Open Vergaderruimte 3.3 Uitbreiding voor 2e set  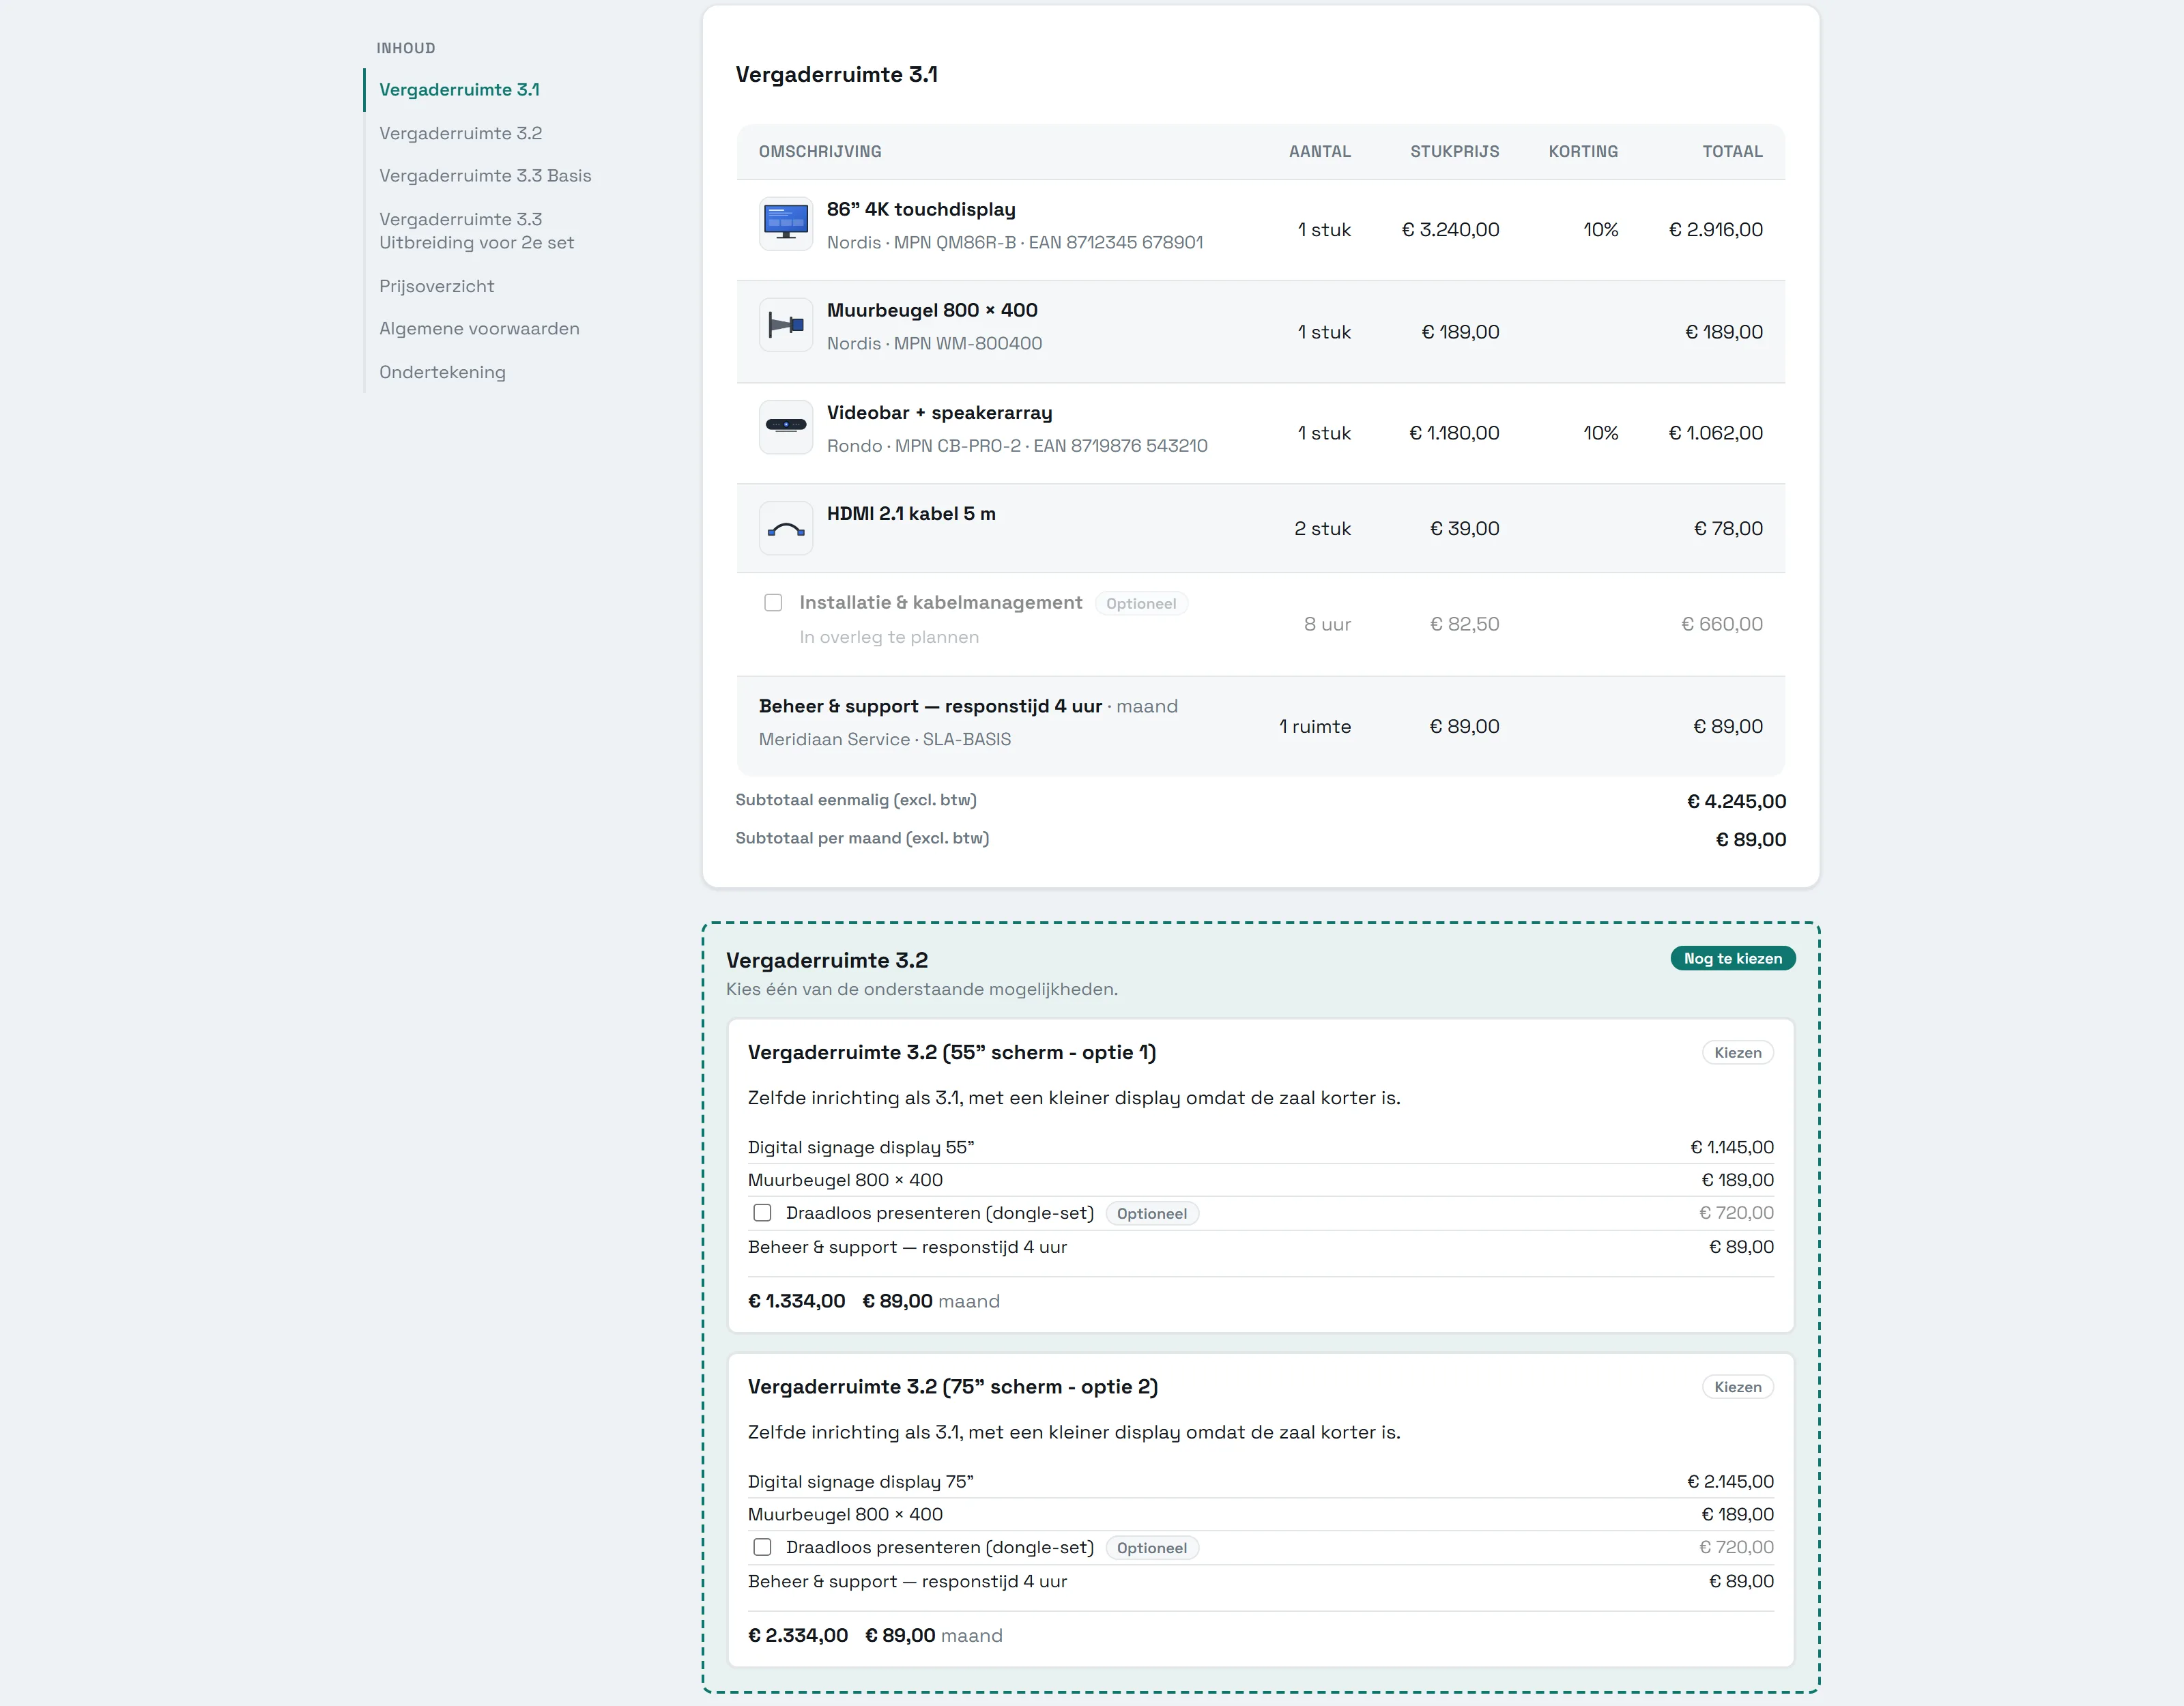coord(476,231)
